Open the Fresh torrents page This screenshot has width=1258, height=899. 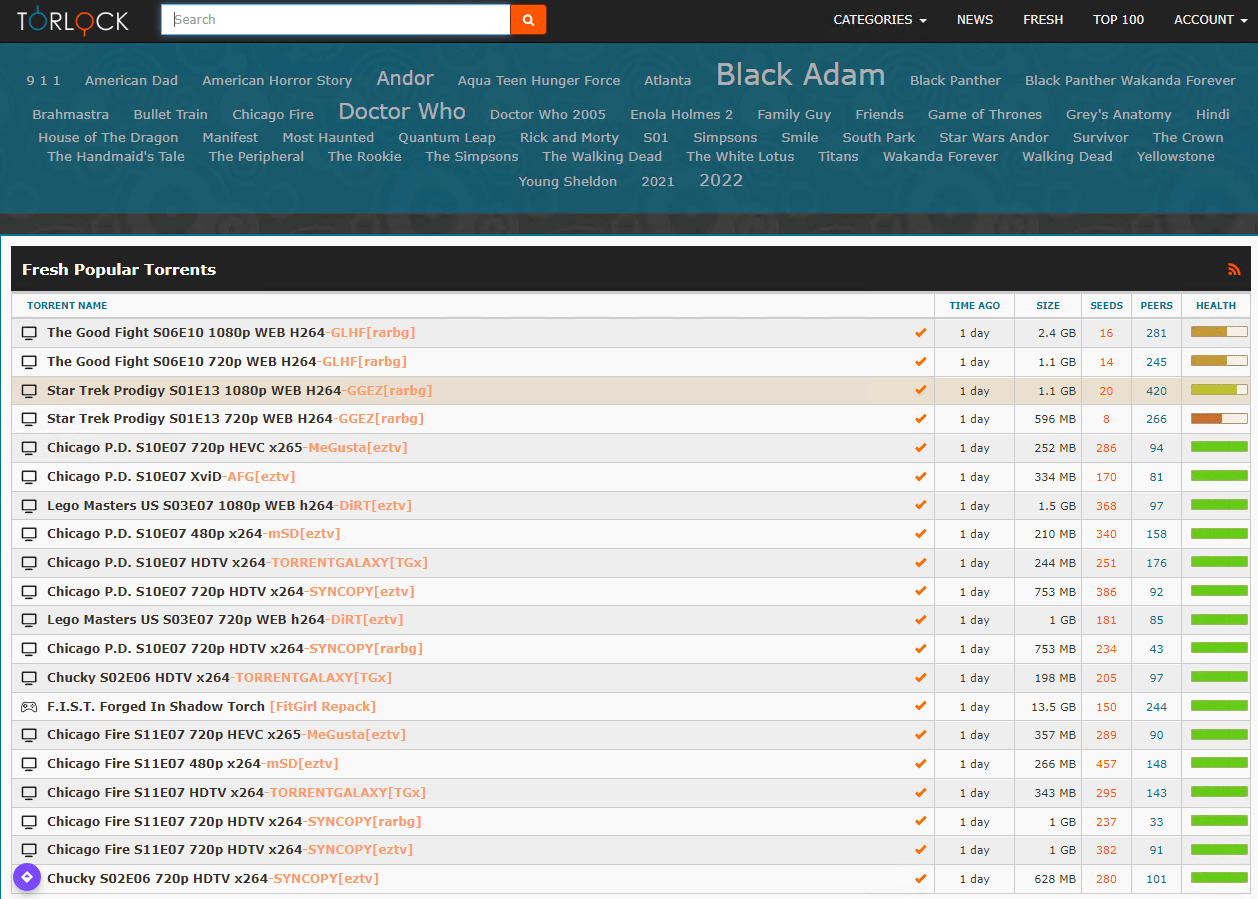[x=1043, y=19]
